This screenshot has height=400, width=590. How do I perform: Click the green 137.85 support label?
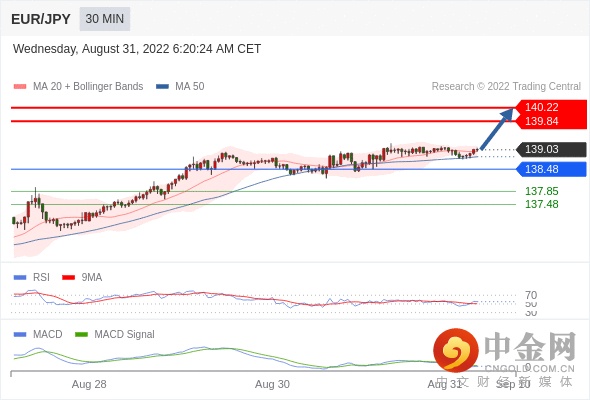[x=541, y=191]
